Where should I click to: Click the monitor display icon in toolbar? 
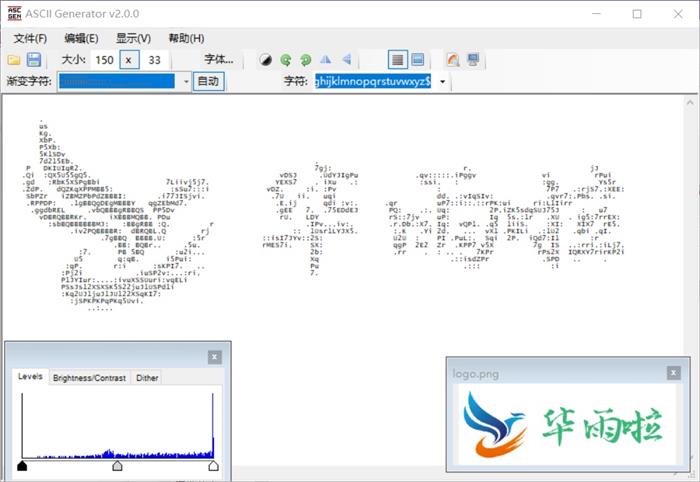tap(473, 60)
